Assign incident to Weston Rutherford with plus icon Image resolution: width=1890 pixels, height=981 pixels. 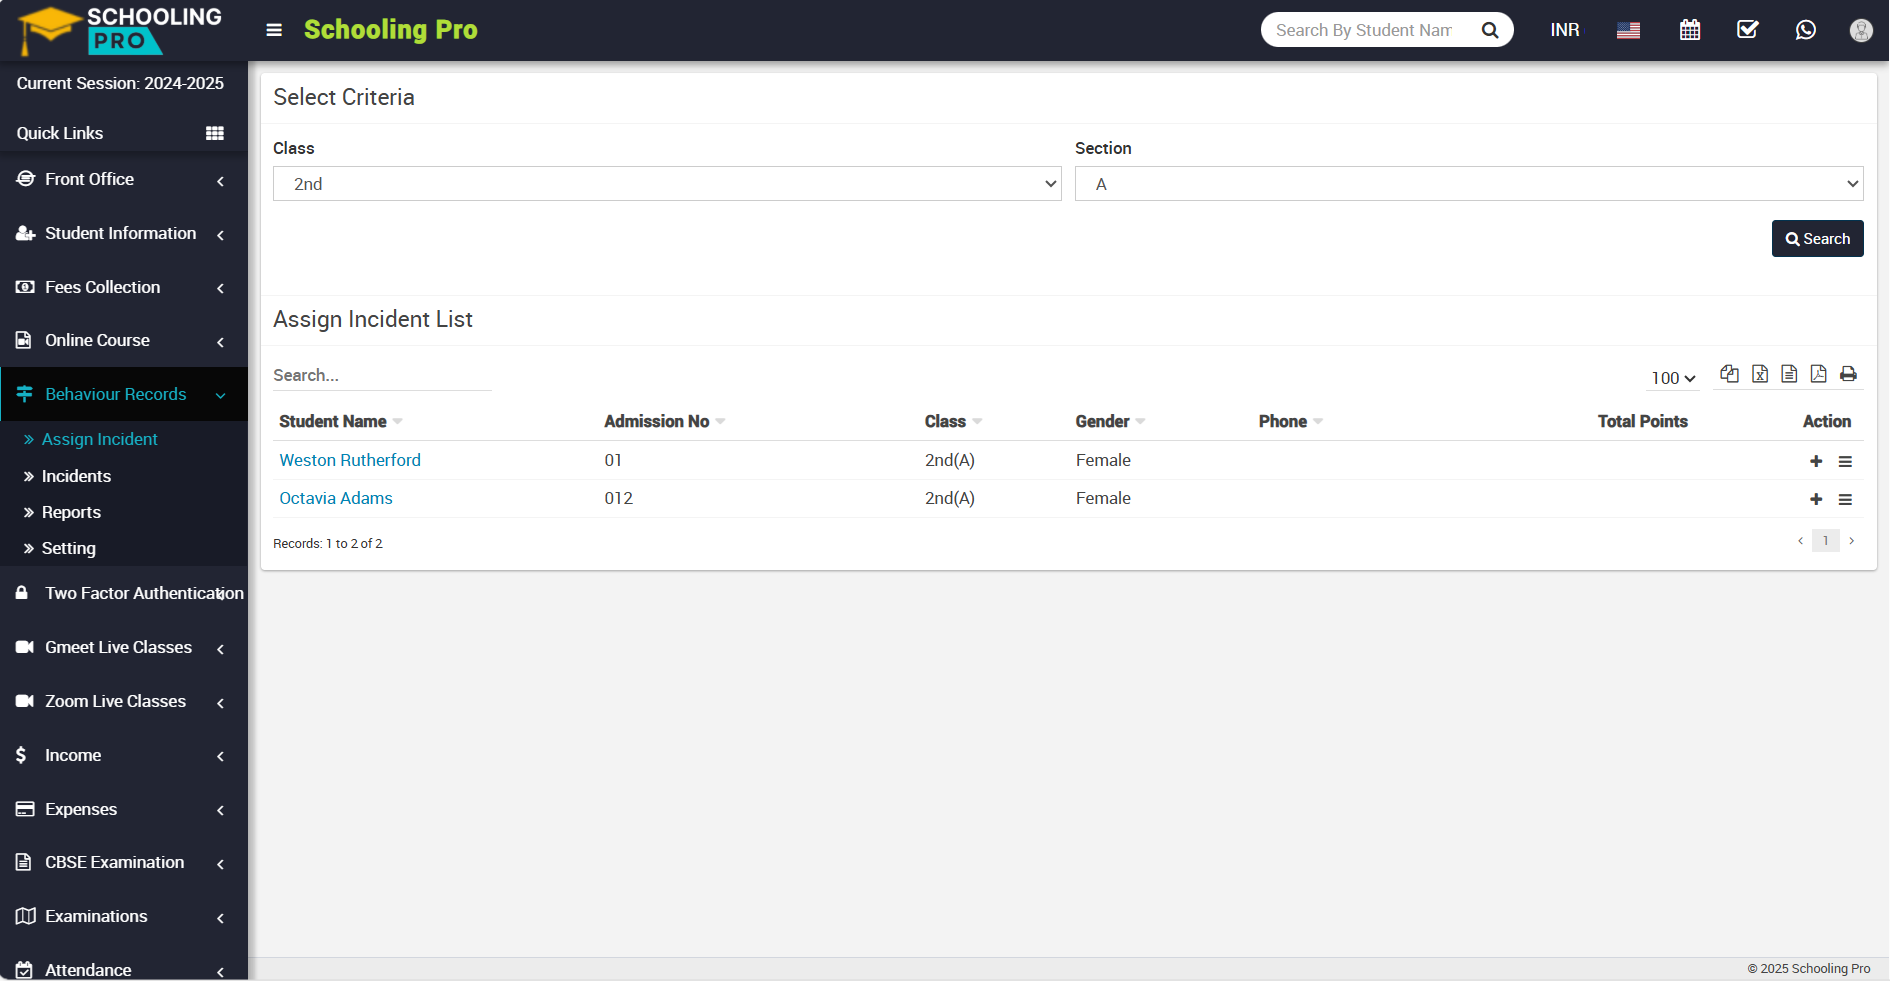coord(1816,461)
